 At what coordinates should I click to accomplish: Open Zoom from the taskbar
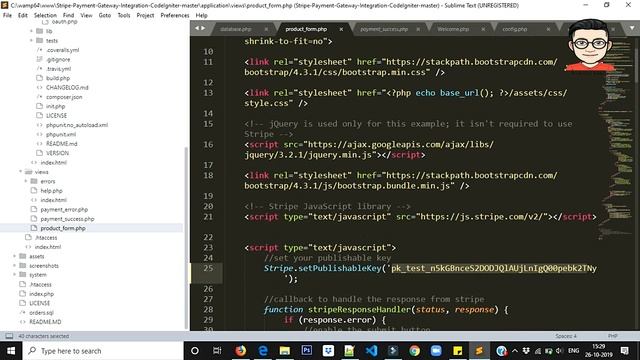436,351
